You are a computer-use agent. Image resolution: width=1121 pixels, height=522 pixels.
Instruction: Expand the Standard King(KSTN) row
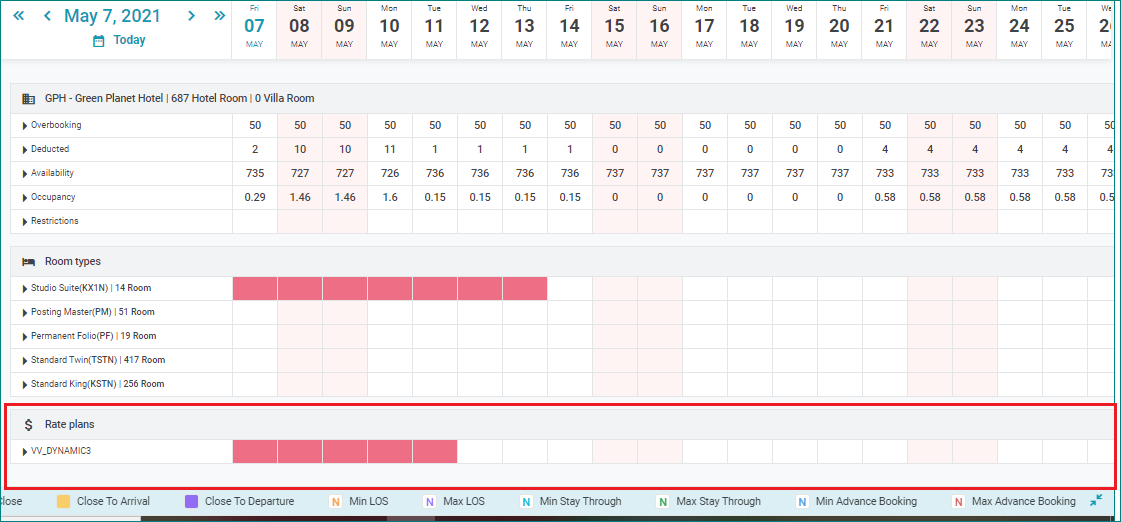point(25,385)
